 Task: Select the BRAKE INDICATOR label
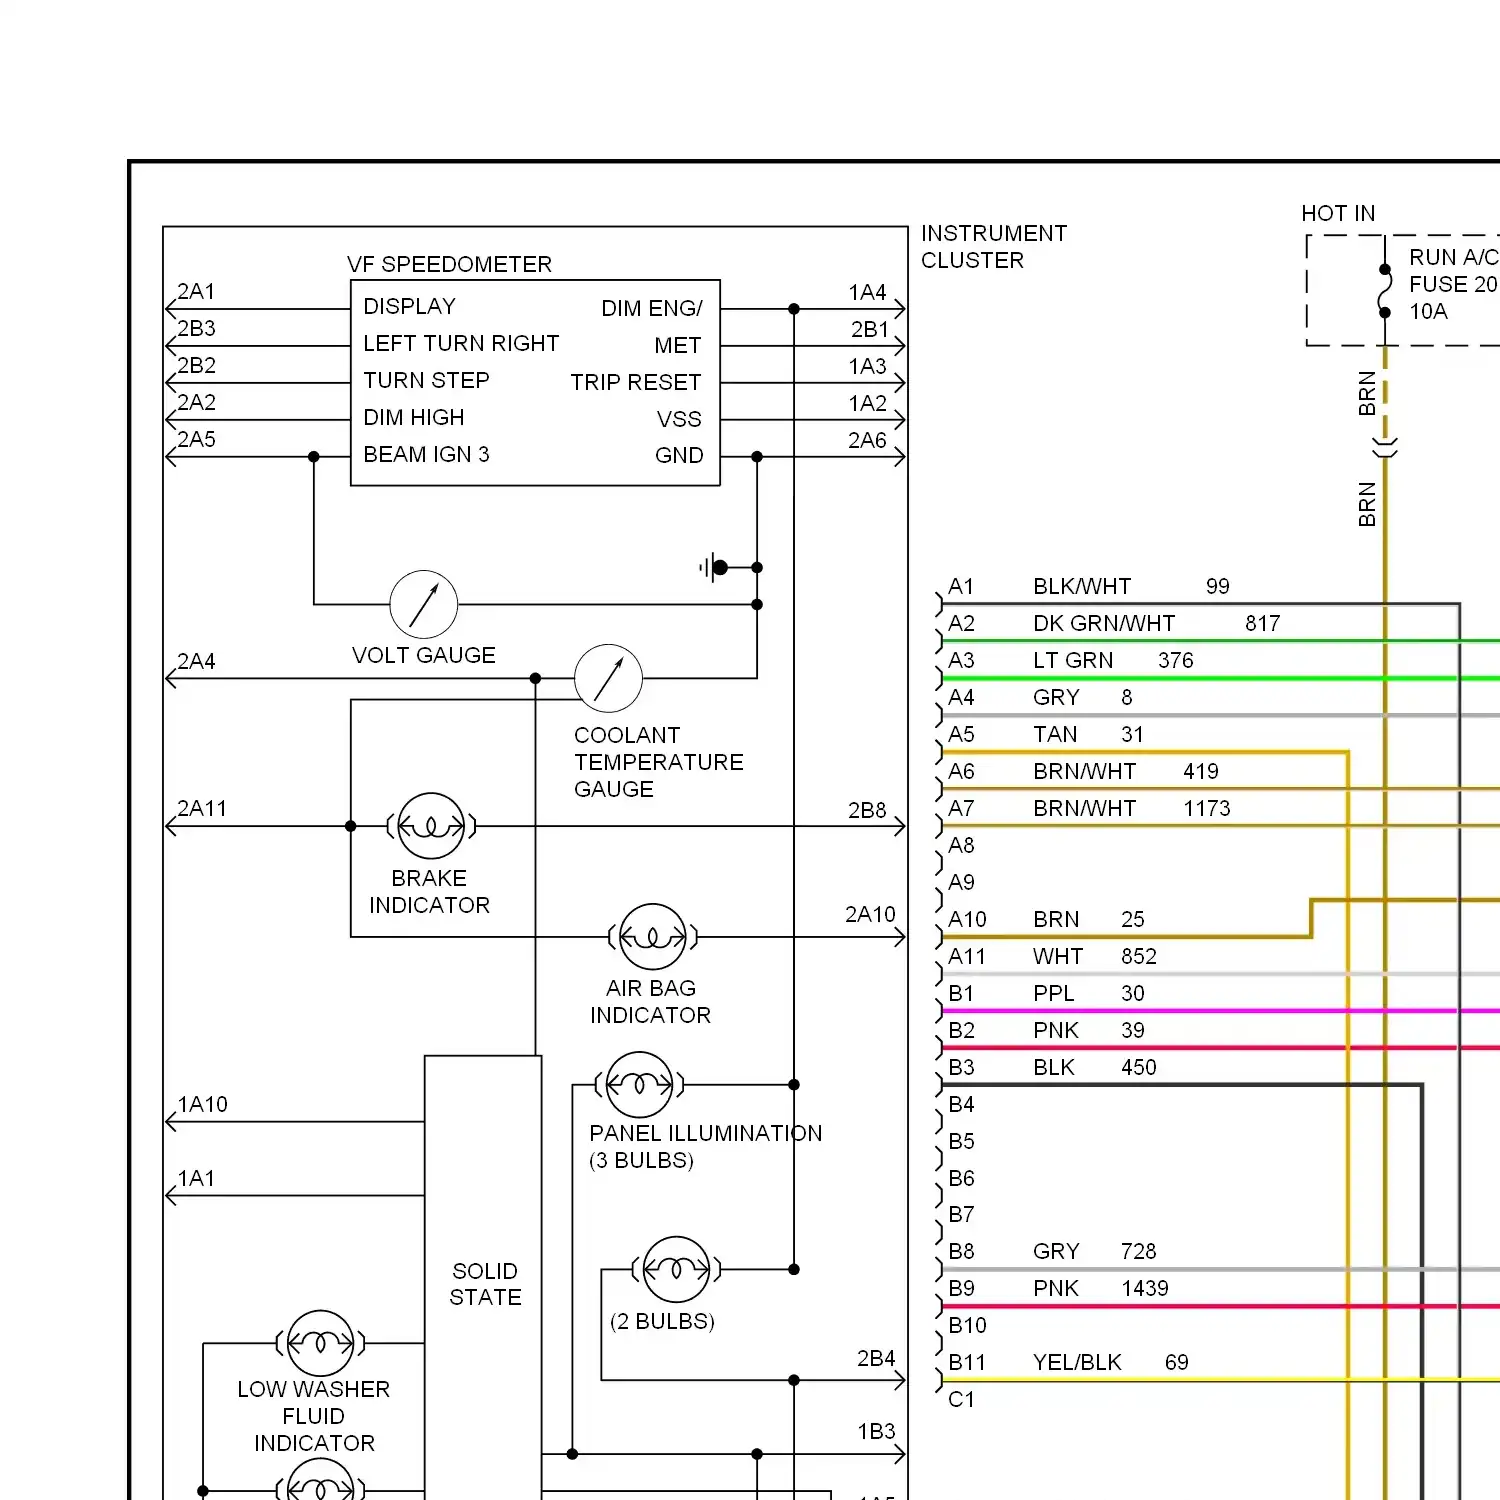click(429, 891)
